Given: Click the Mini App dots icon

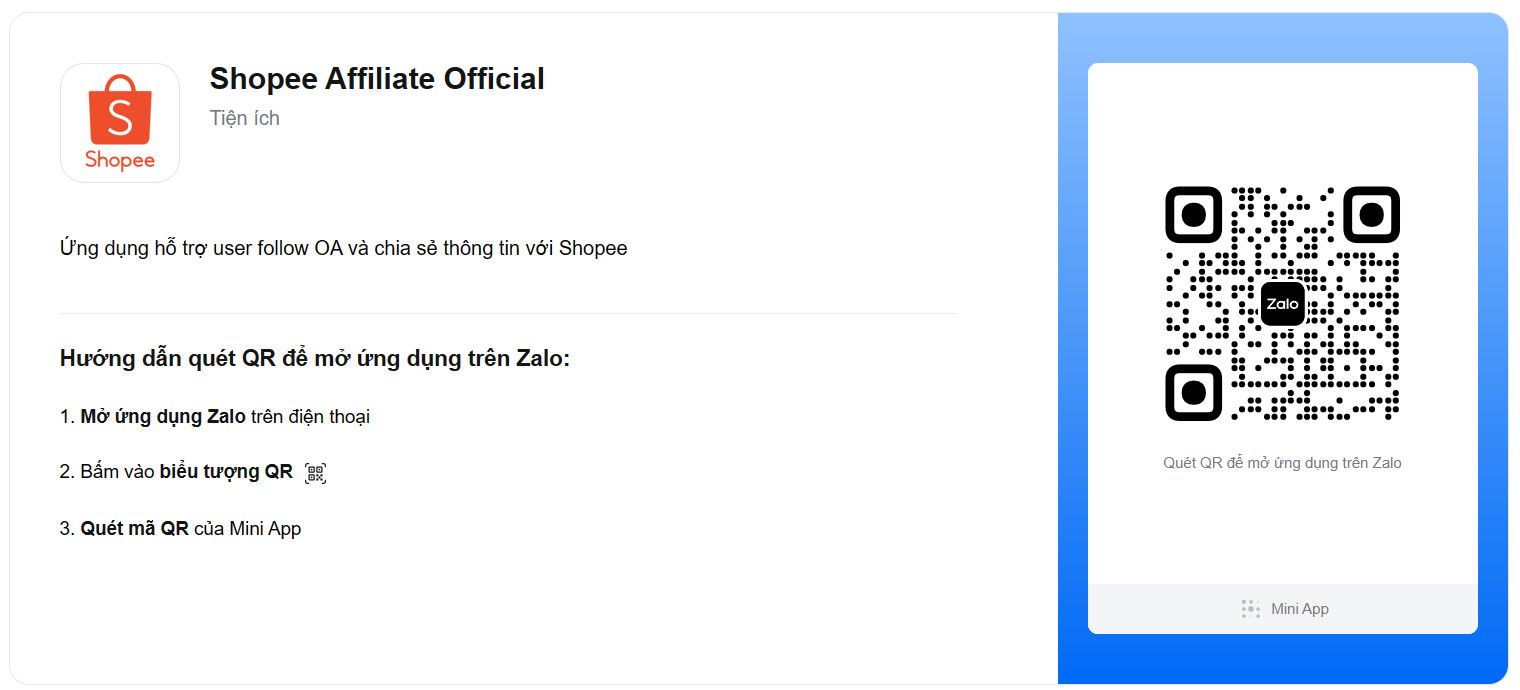Looking at the screenshot, I should 1250,609.
